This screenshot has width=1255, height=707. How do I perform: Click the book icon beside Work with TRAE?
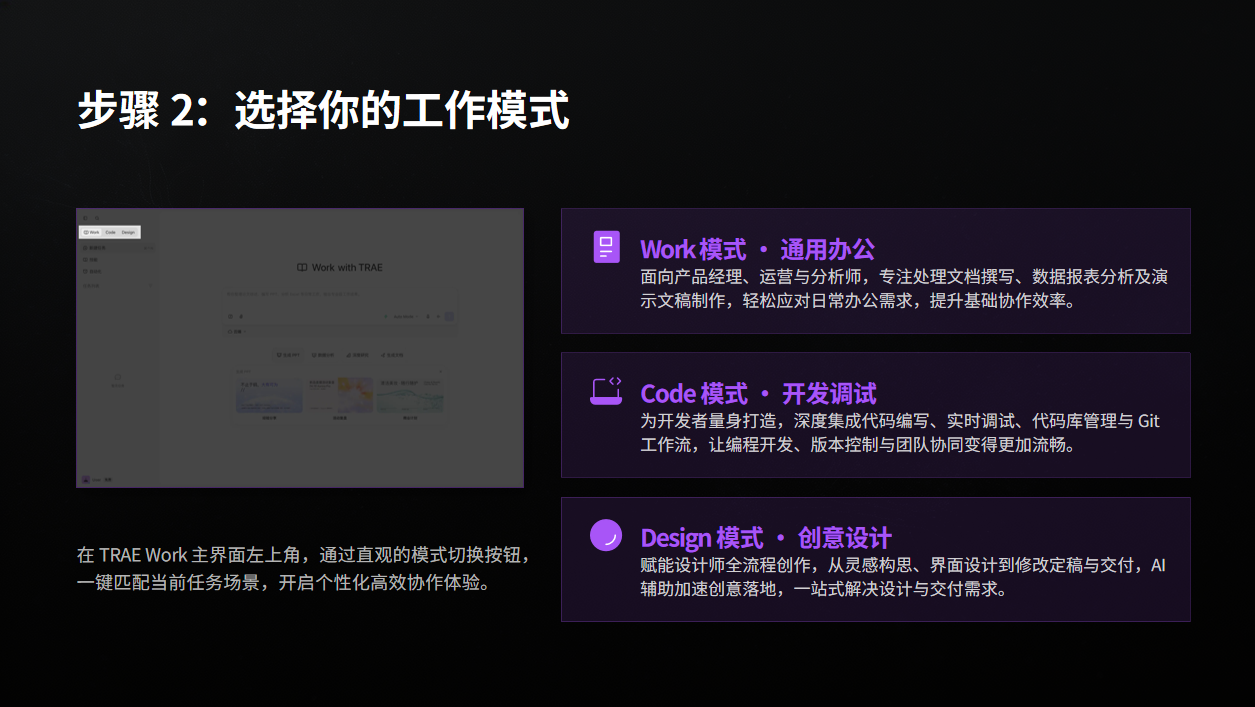(302, 267)
